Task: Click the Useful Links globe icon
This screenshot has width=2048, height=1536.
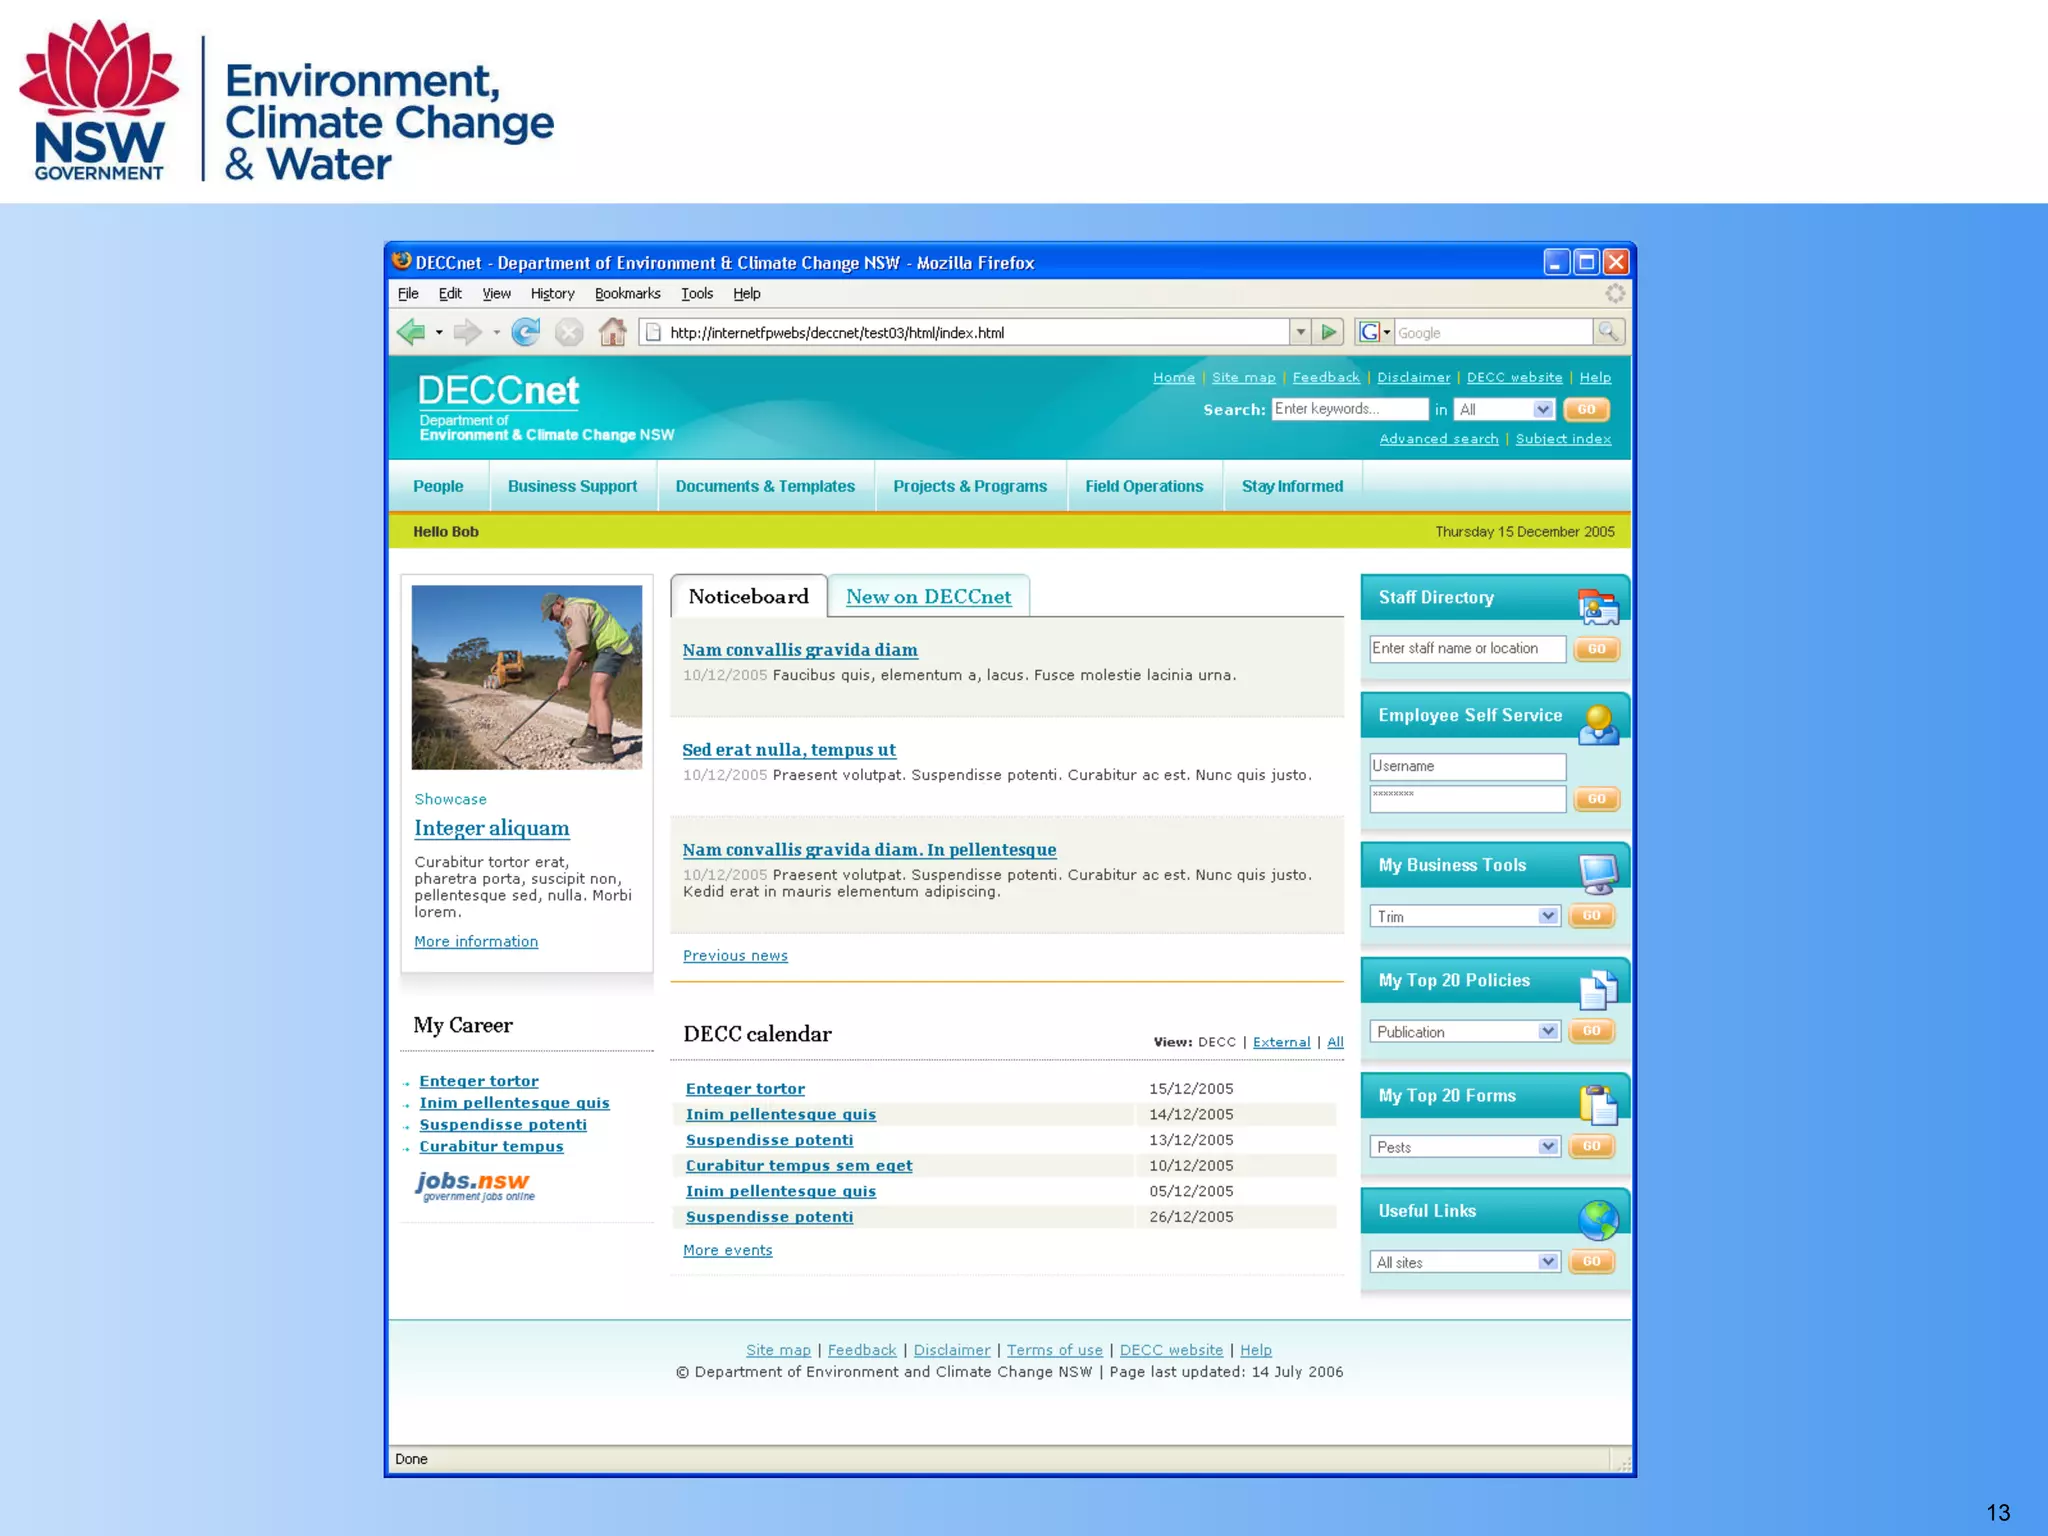Action: click(x=1597, y=1219)
